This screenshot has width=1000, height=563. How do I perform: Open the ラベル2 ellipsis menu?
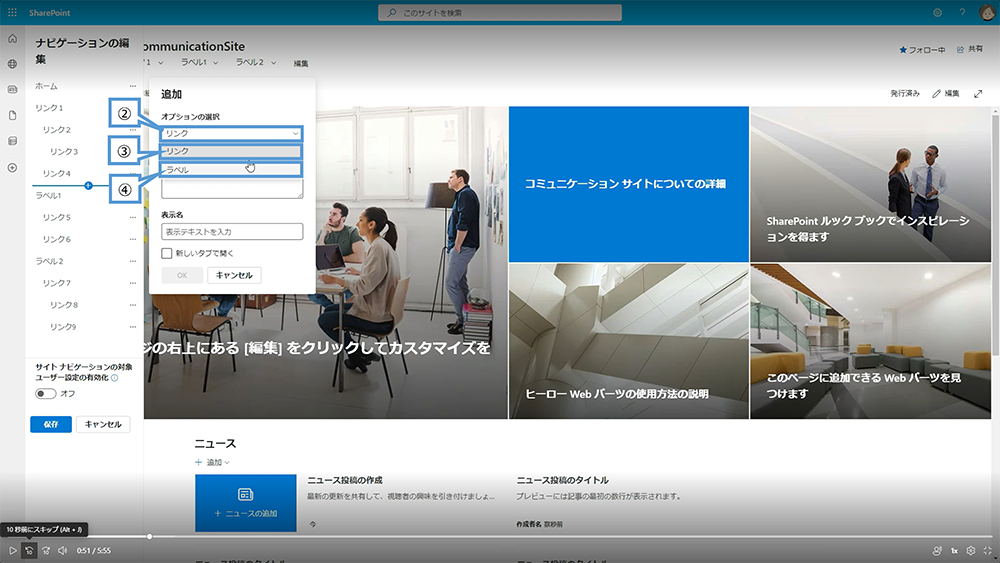[x=133, y=261]
